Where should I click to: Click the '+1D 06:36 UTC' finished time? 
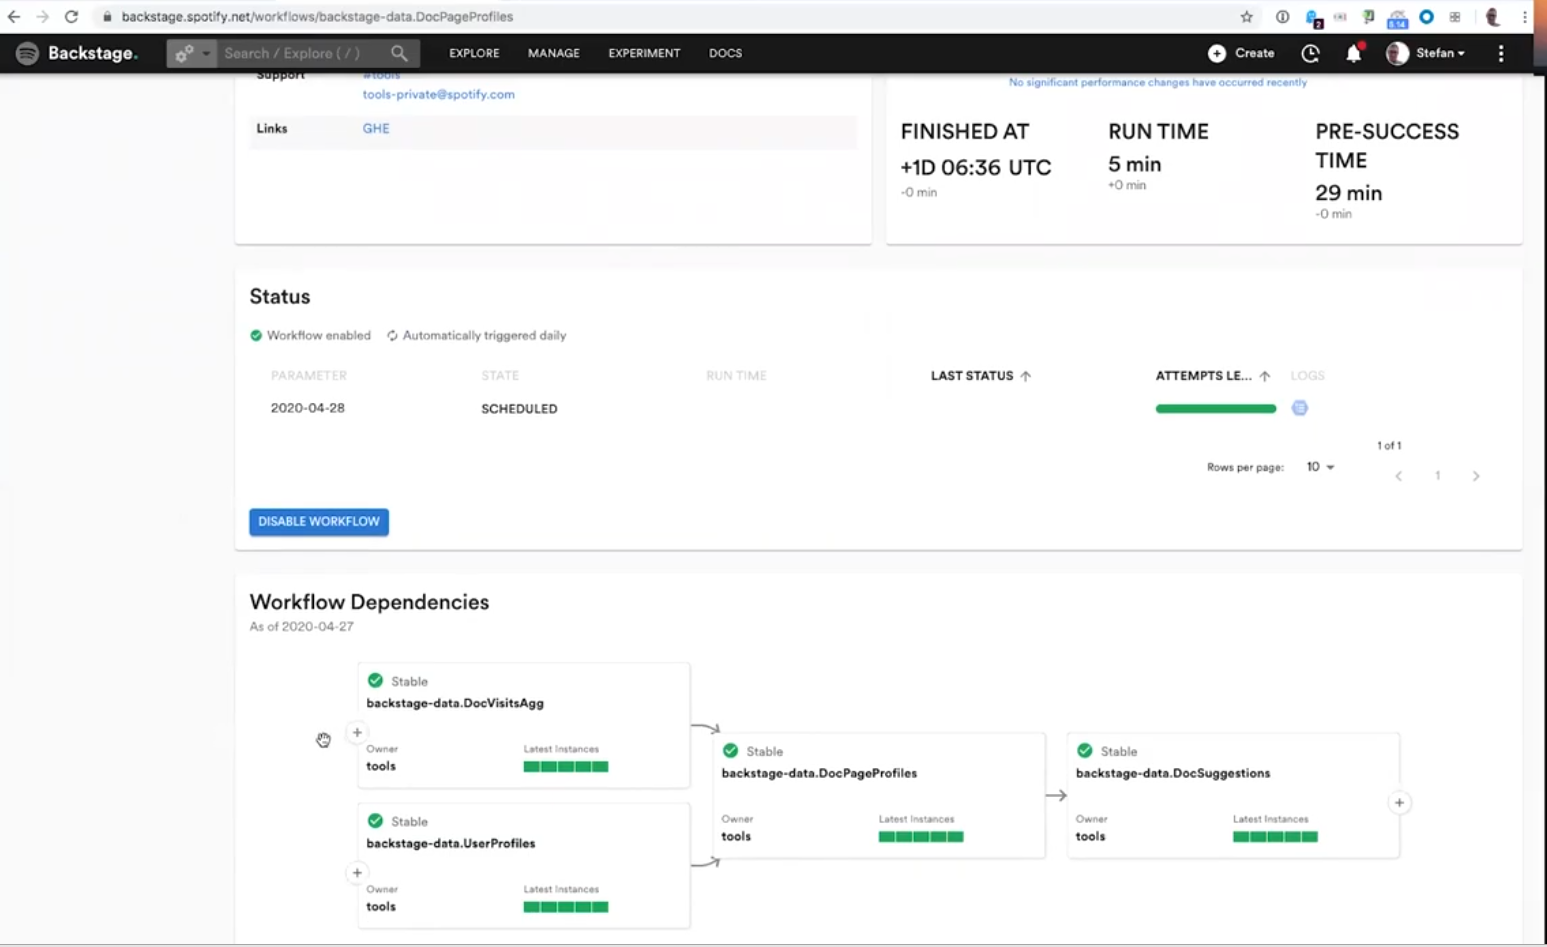[x=976, y=167]
